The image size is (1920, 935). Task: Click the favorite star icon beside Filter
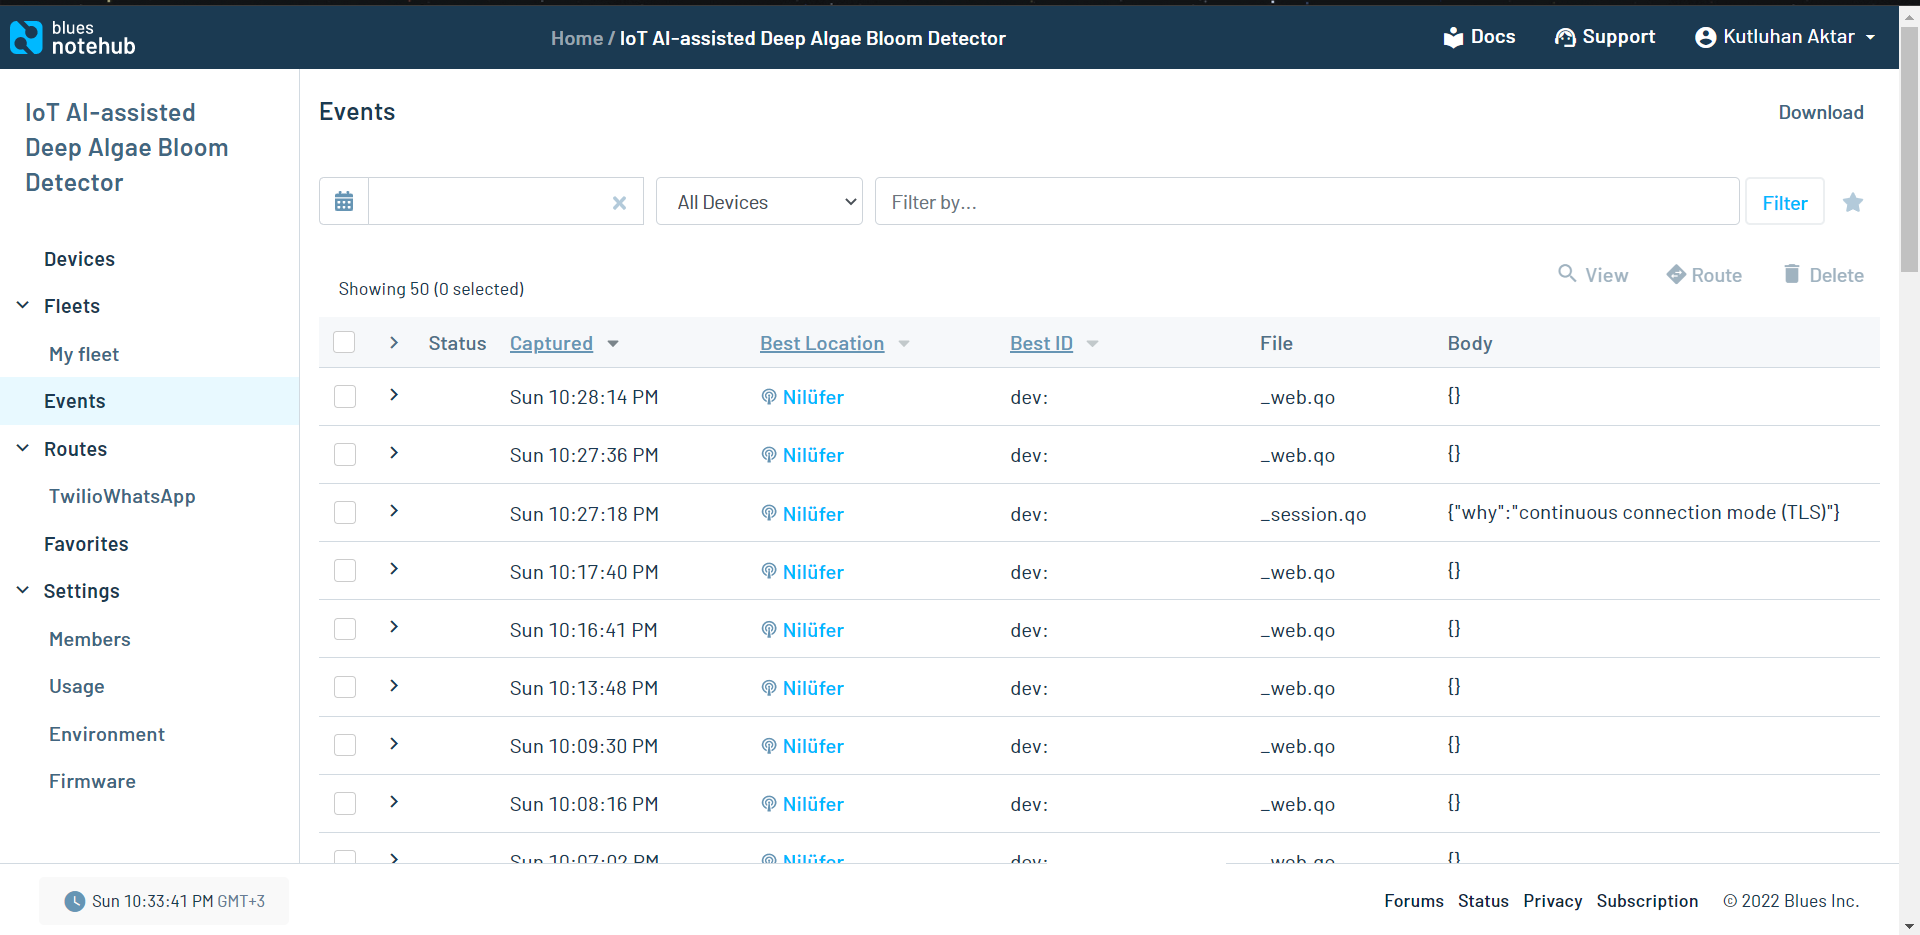[x=1853, y=203]
